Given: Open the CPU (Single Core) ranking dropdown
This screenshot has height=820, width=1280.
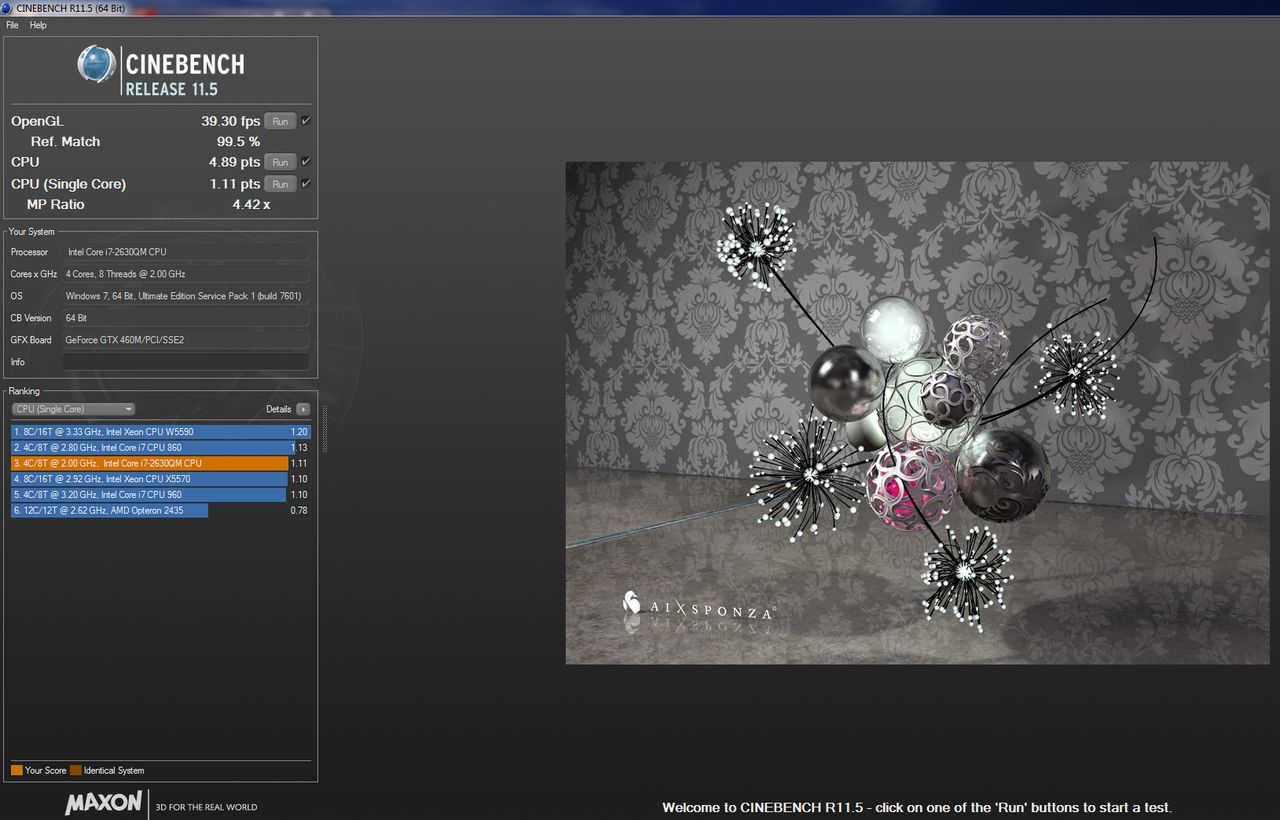Looking at the screenshot, I should pos(73,409).
